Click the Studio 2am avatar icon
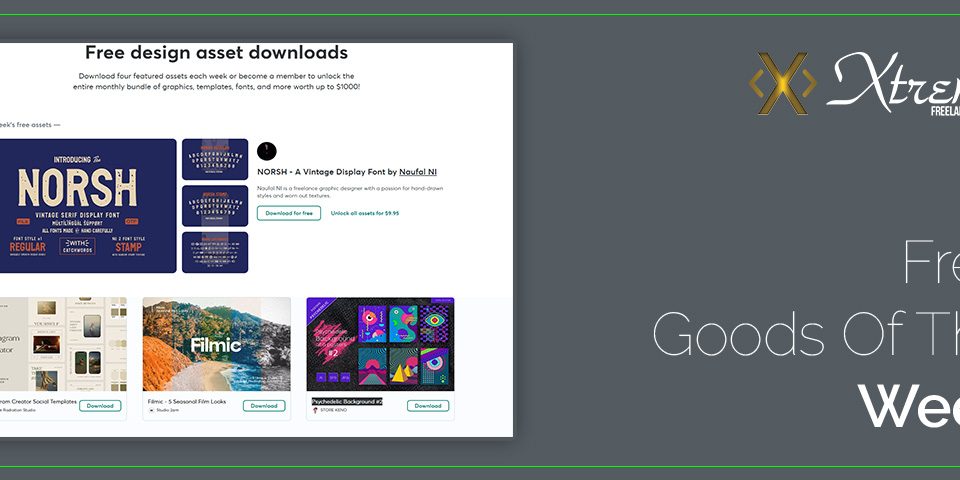 151,410
